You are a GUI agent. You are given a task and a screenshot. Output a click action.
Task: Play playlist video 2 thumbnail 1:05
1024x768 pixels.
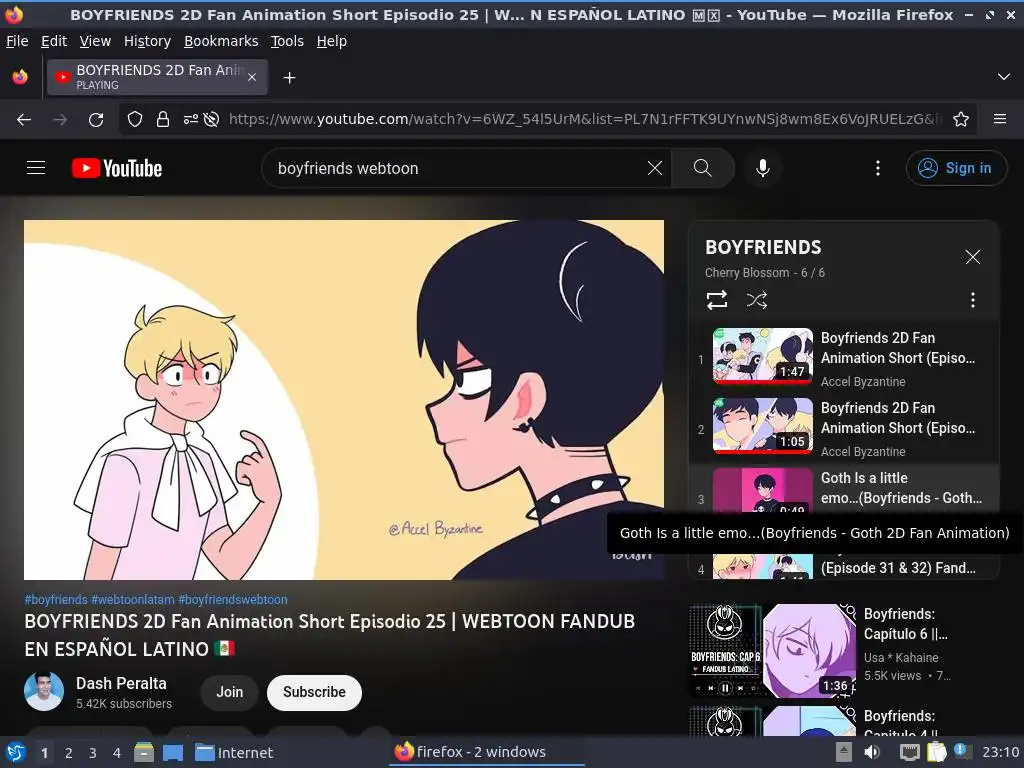[762, 426]
